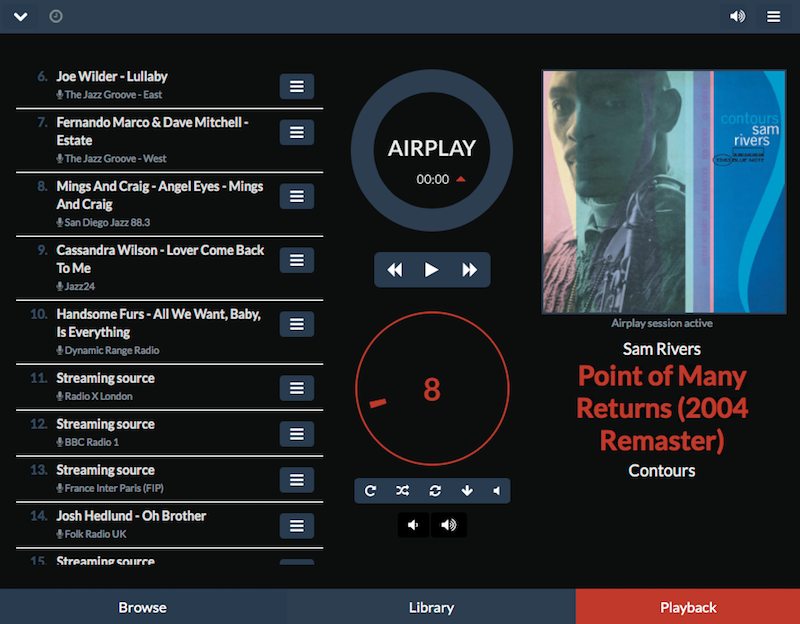Toggle single track mode
The image size is (800, 624).
pos(435,491)
